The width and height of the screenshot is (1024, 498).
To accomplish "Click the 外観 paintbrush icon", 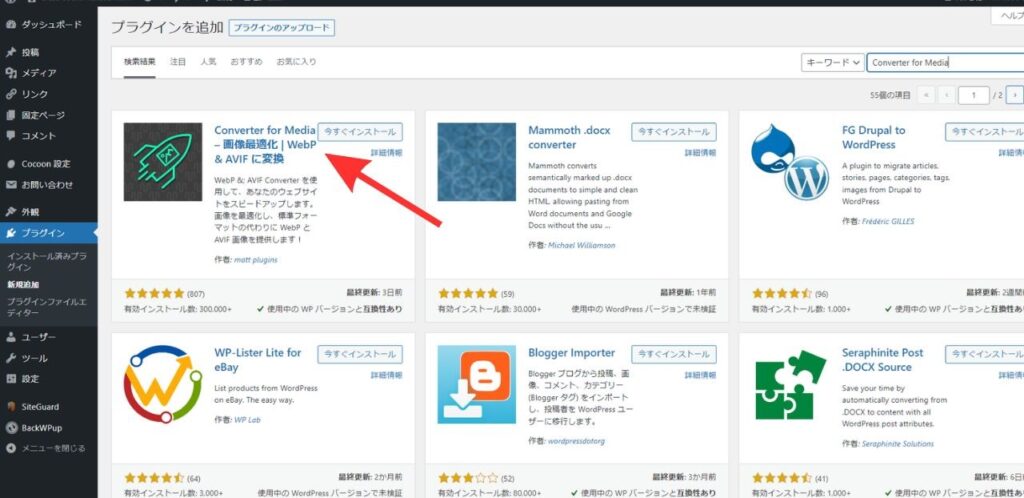I will pos(10,212).
